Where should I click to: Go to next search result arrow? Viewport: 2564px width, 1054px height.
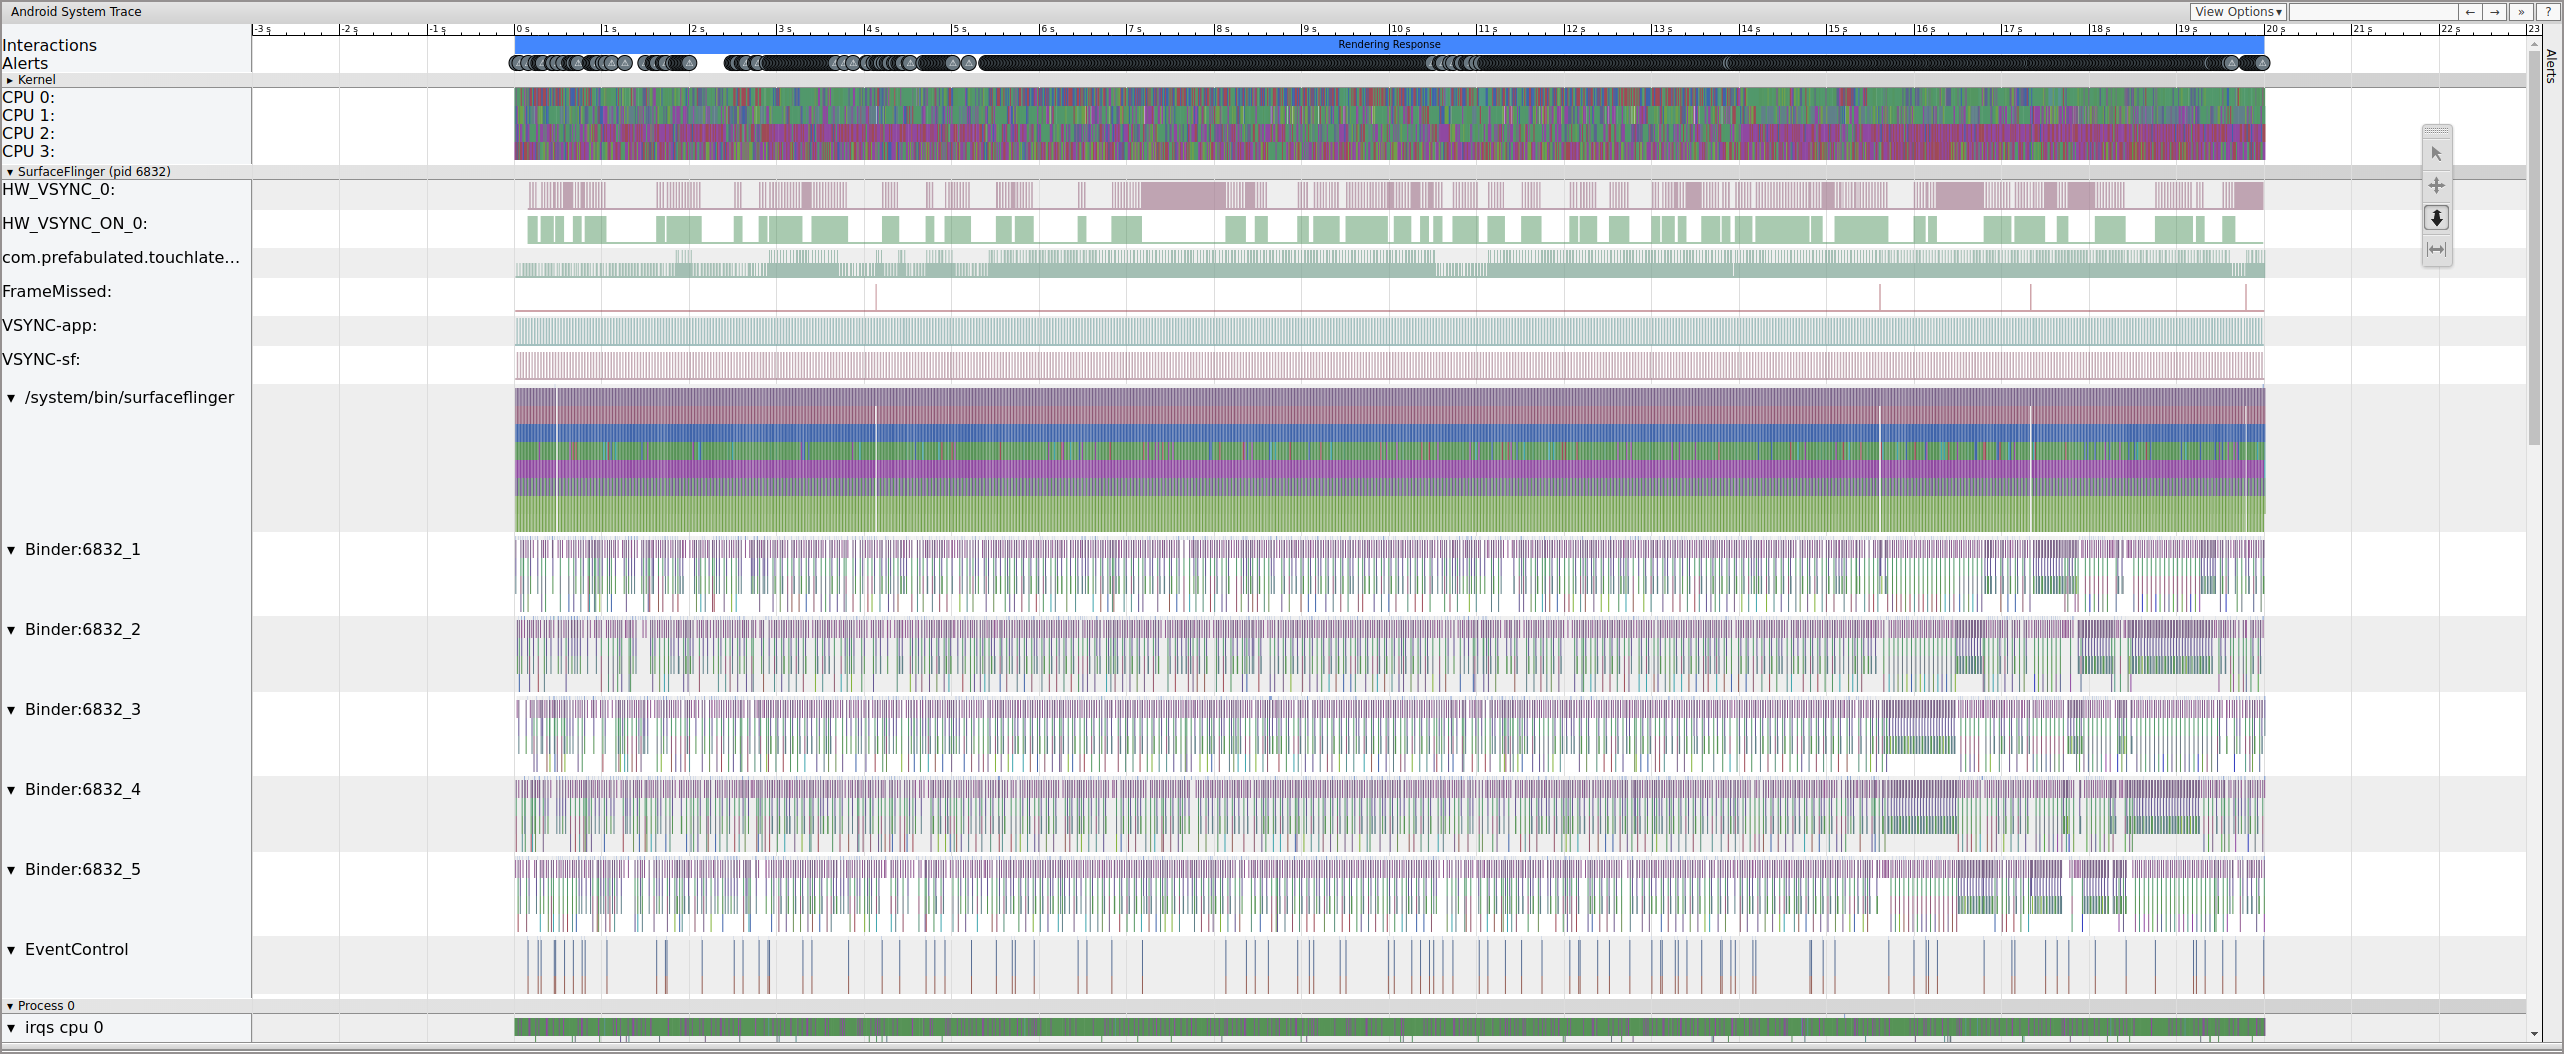click(2495, 12)
